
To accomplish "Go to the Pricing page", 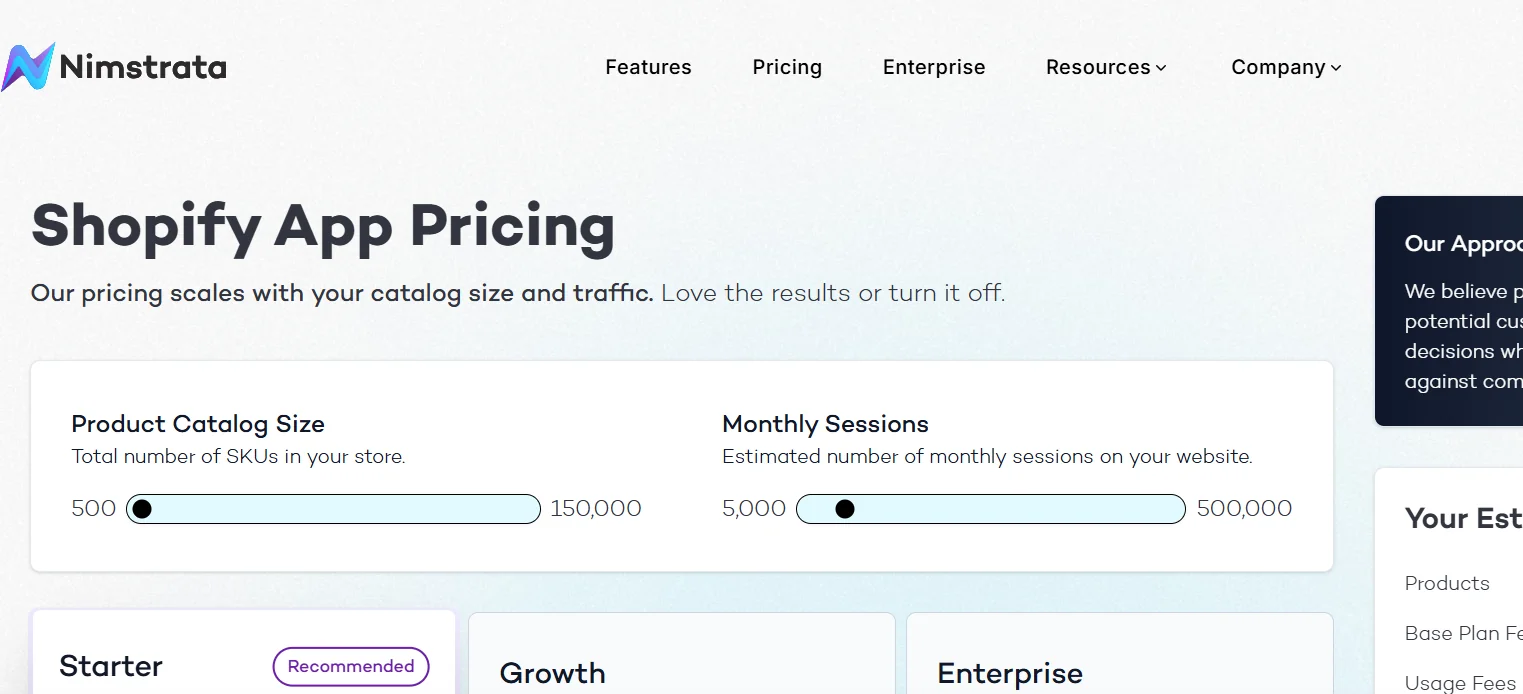I will [787, 67].
